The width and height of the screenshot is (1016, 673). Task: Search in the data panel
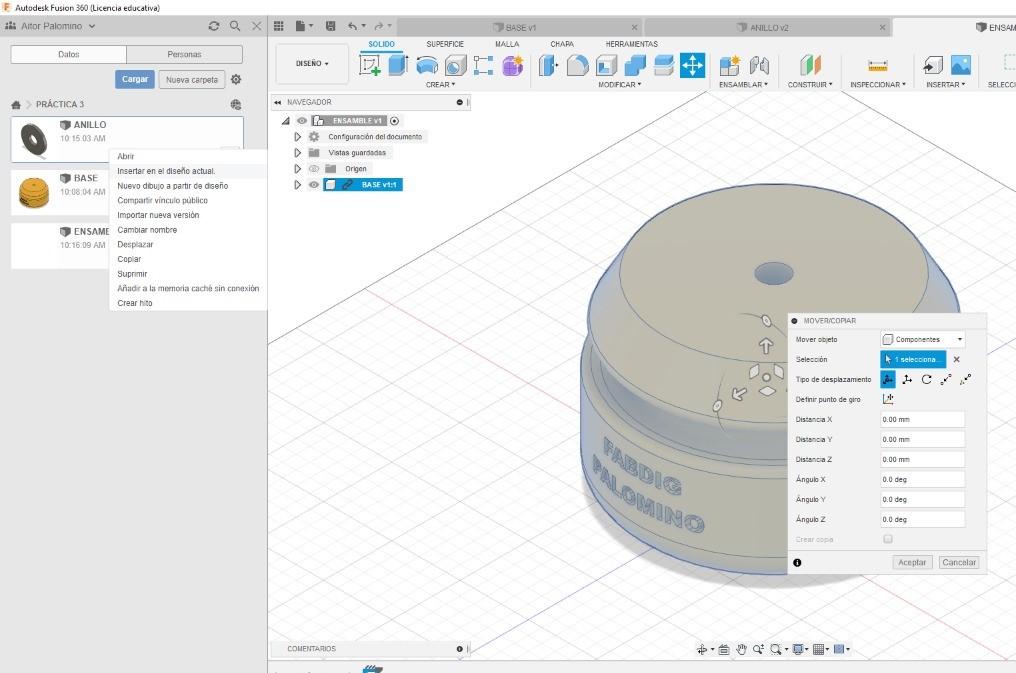(x=235, y=26)
